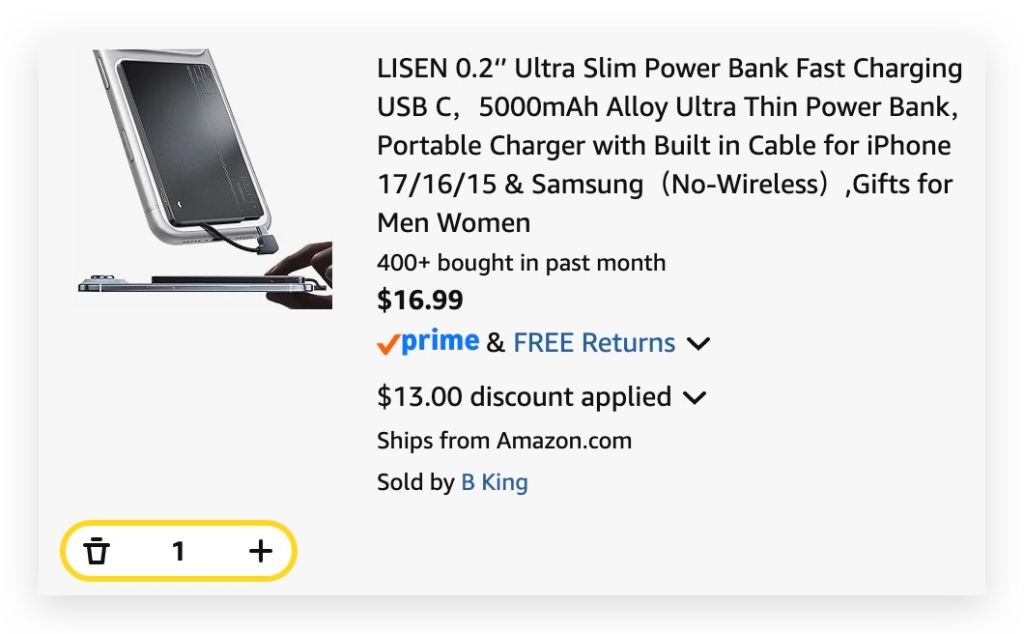Click '400+ bought in past month' text
The image size is (1024, 634).
(521, 263)
